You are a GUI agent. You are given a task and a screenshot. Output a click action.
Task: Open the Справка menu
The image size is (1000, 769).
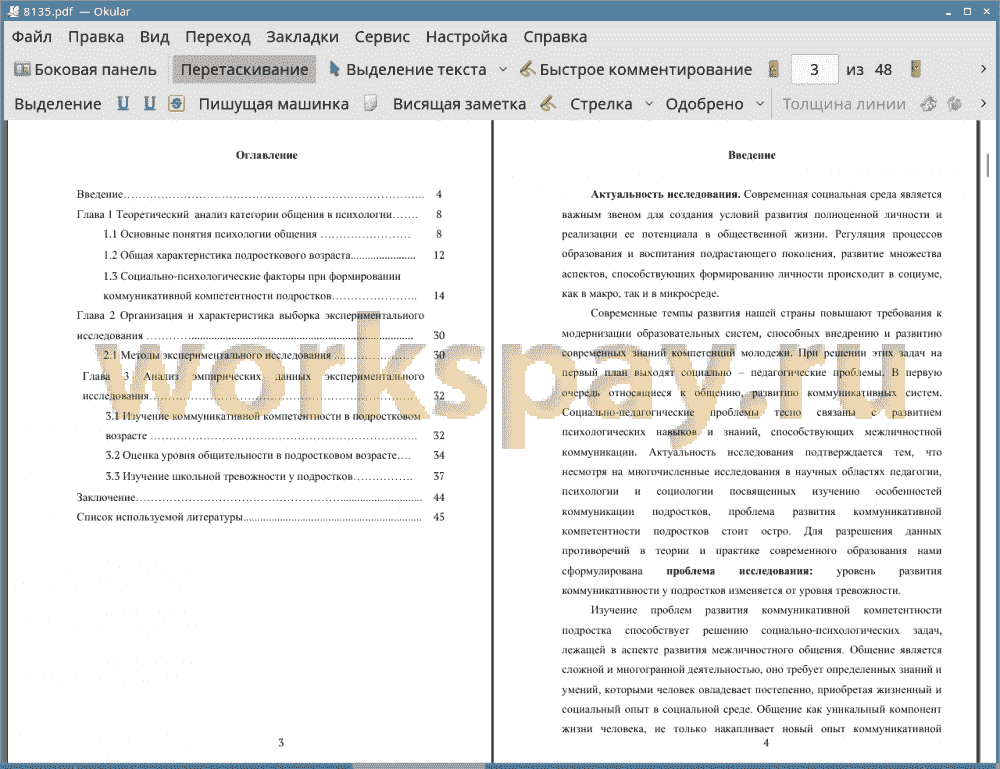[x=555, y=37]
